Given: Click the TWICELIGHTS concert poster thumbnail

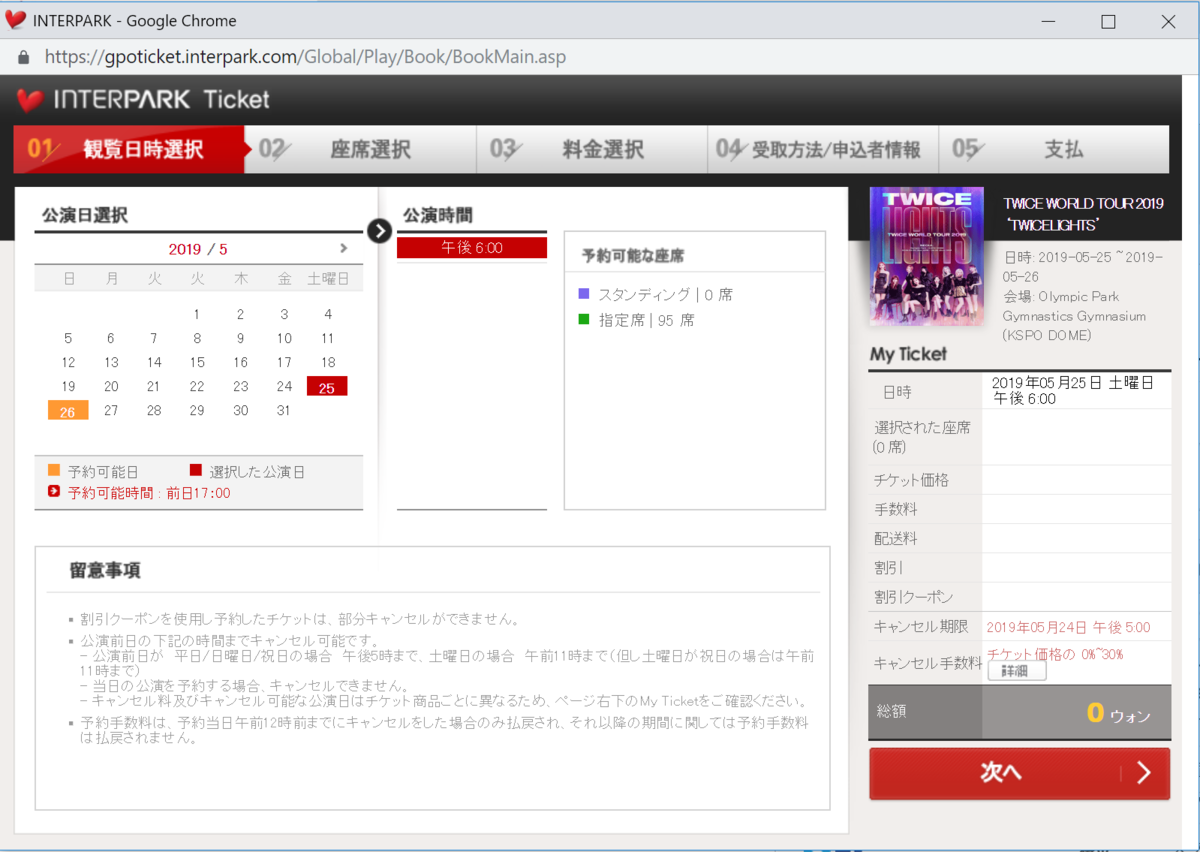Looking at the screenshot, I should (928, 256).
